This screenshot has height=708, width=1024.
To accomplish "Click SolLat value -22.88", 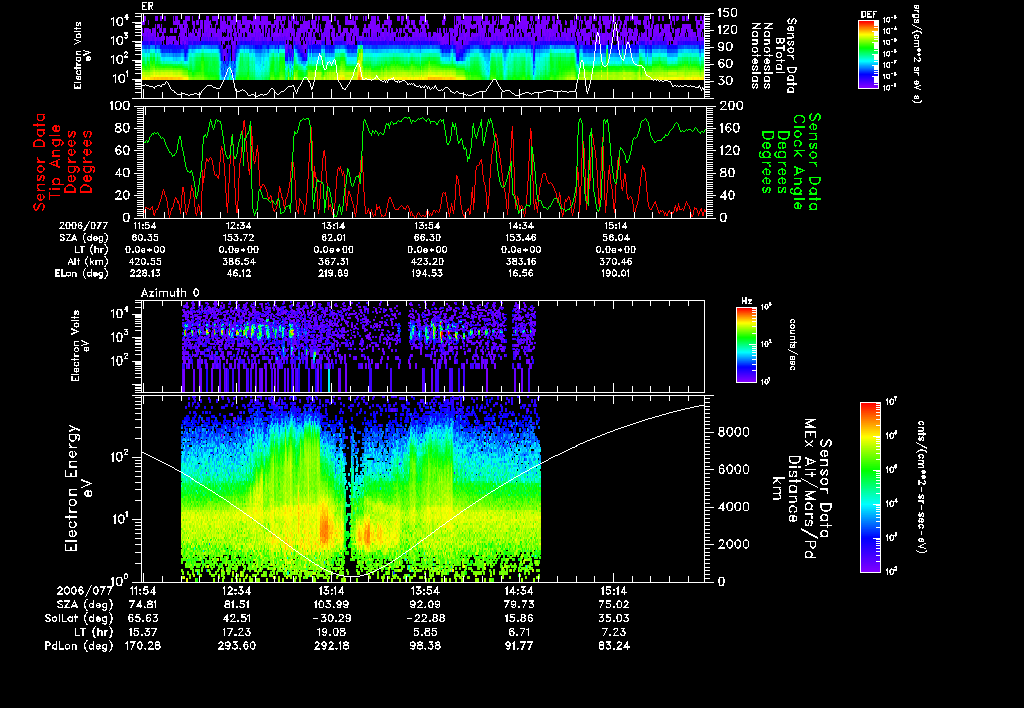I will [x=425, y=618].
